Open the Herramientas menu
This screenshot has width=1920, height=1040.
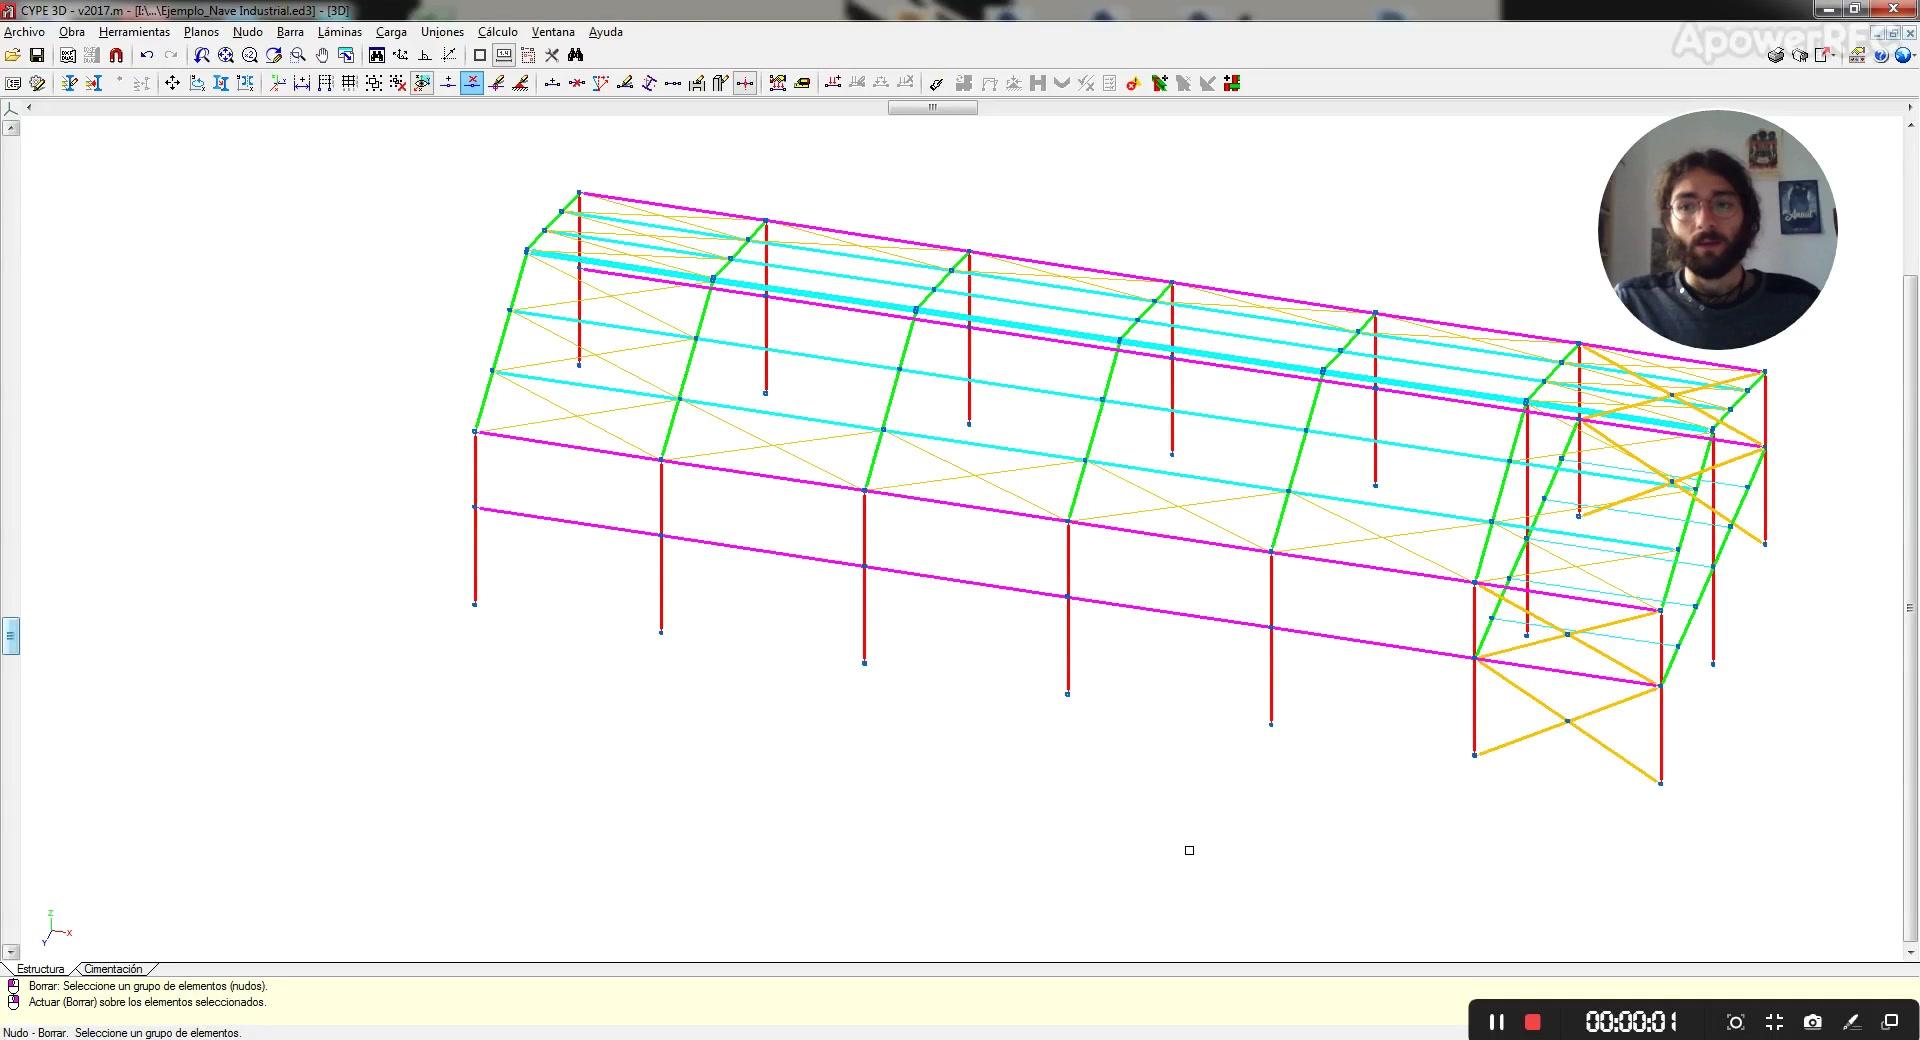pos(134,32)
